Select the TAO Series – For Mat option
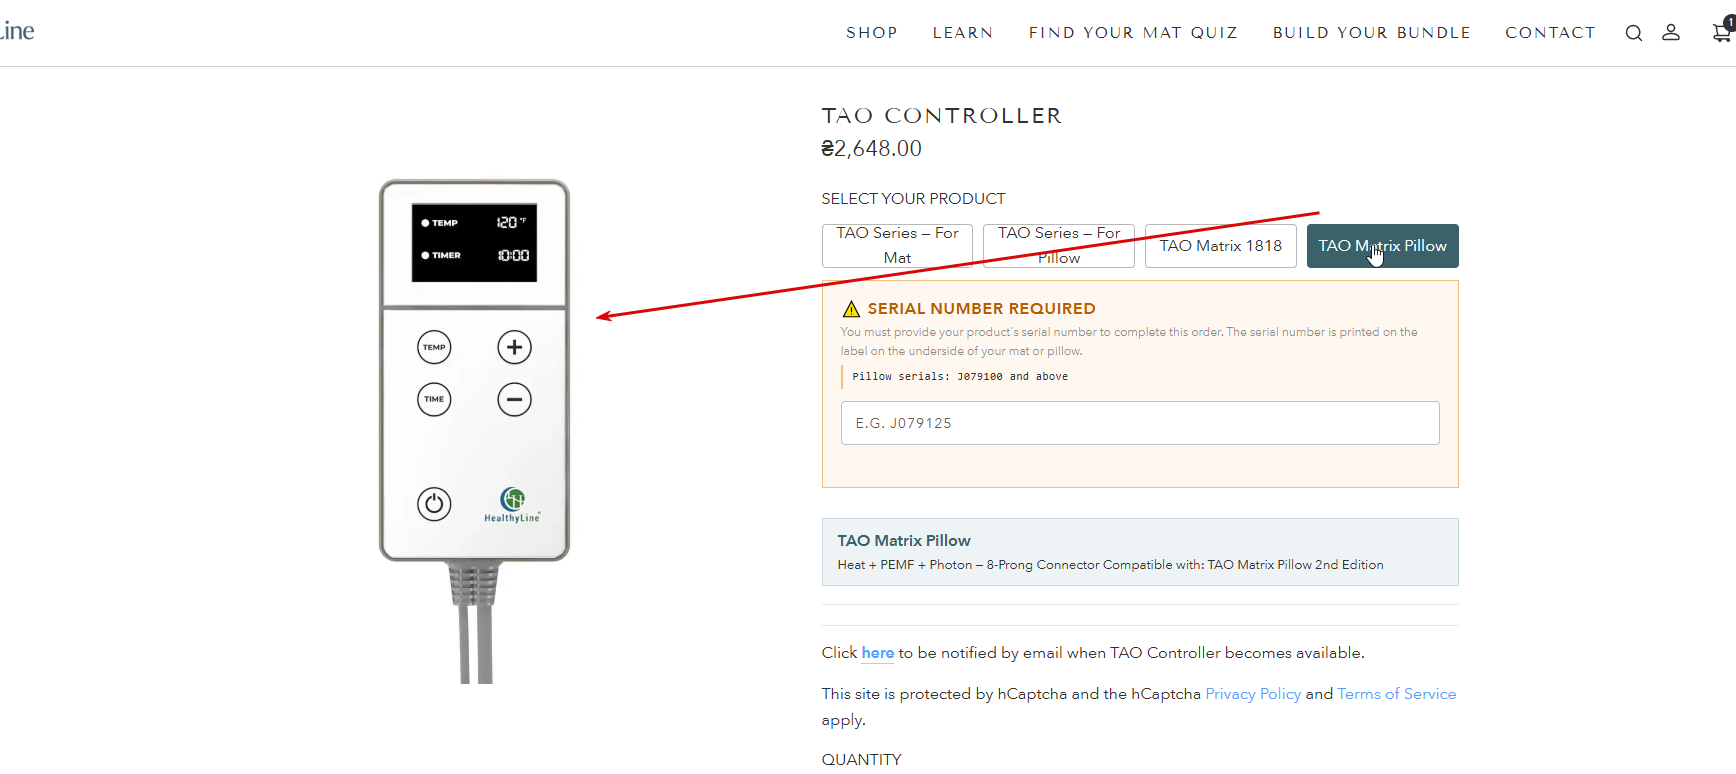Screen dimensions: 1736x774 [x=897, y=246]
